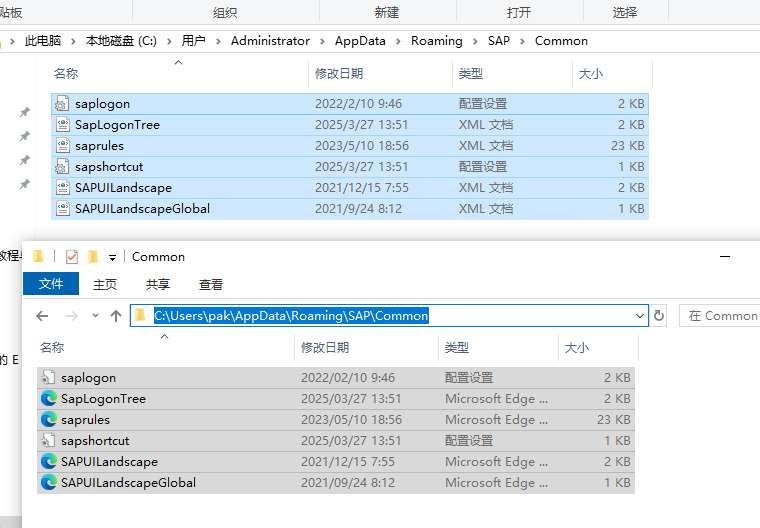Click the pin icon beside the saprules row
This screenshot has height=528, width=760.
pos(24,160)
